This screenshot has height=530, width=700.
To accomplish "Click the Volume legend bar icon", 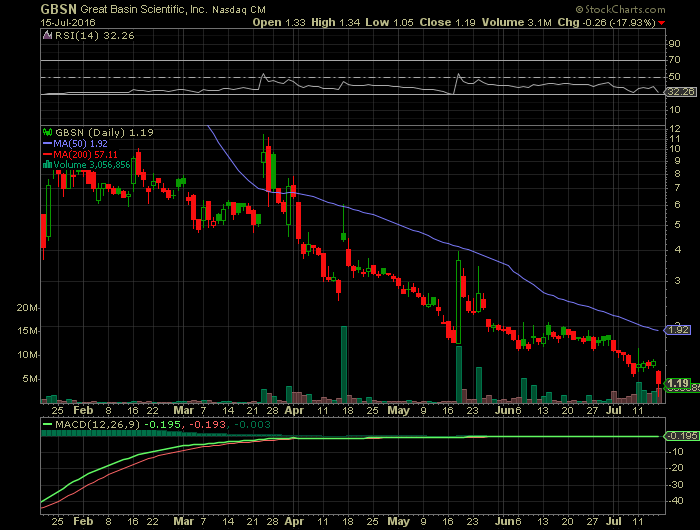I will click(x=47, y=164).
